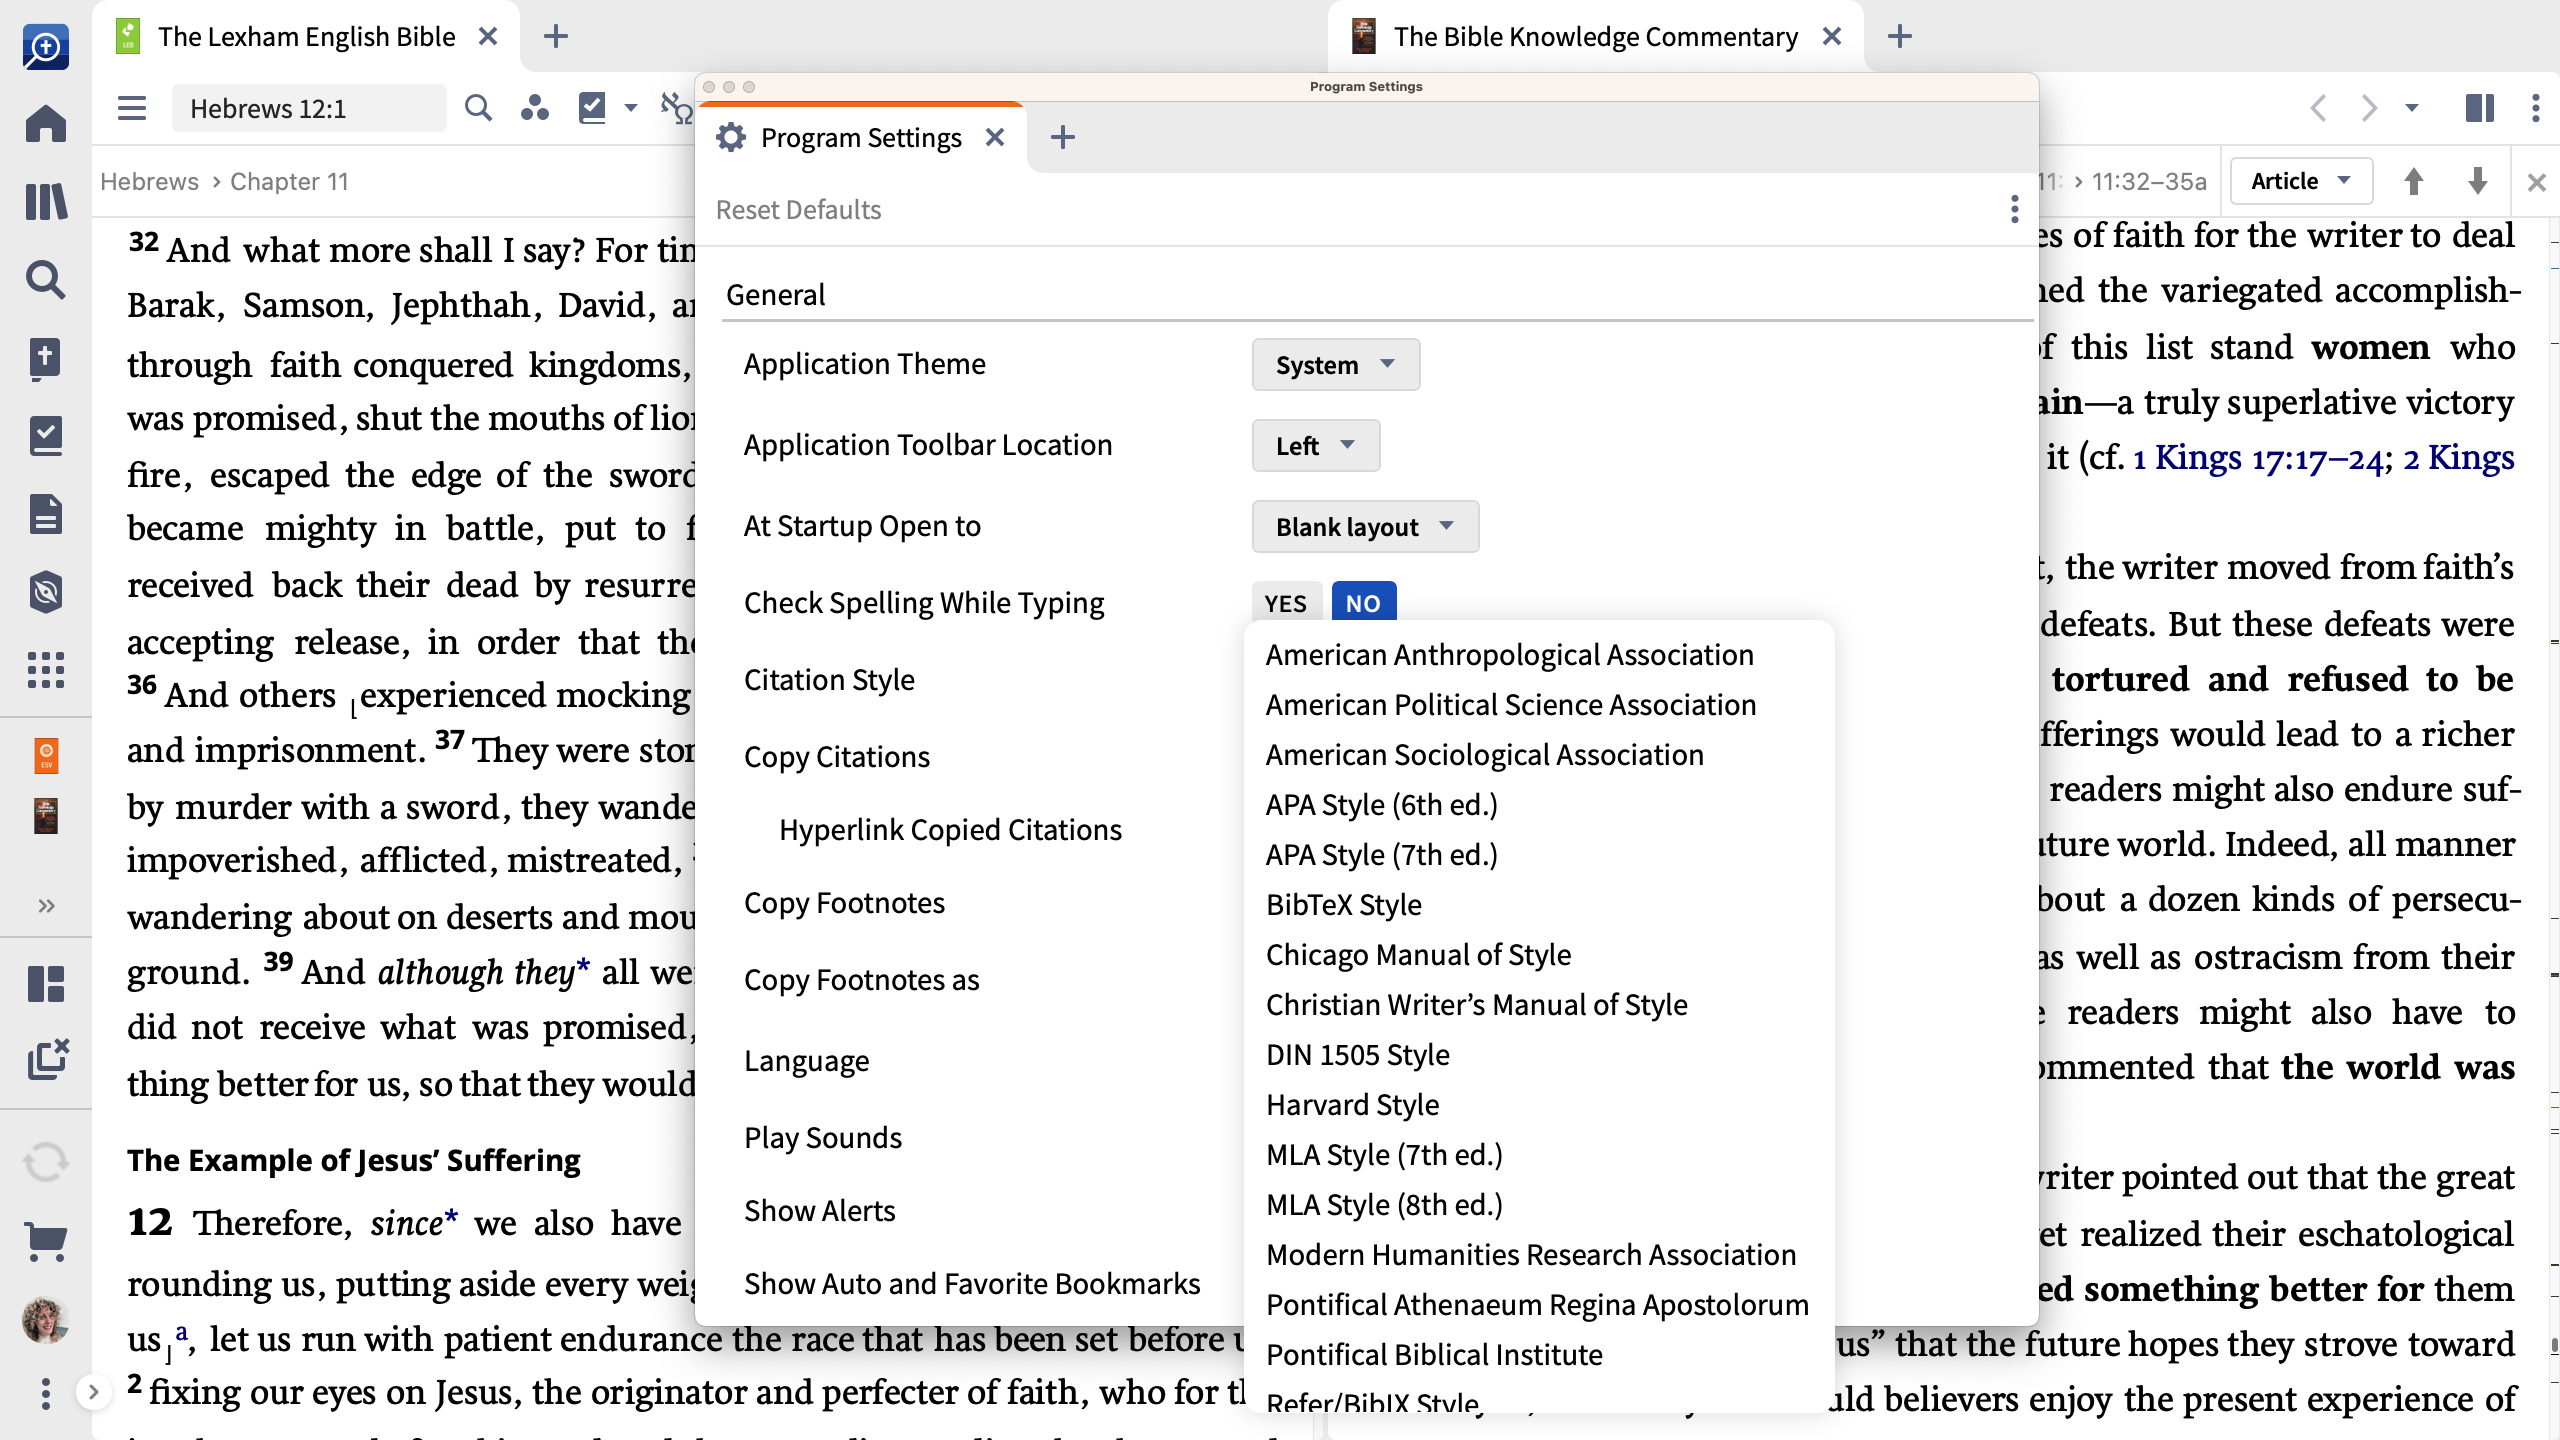Switch to The Bible Knowledge Commentary tab
Image resolution: width=2560 pixels, height=1440 pixels.
click(1595, 37)
